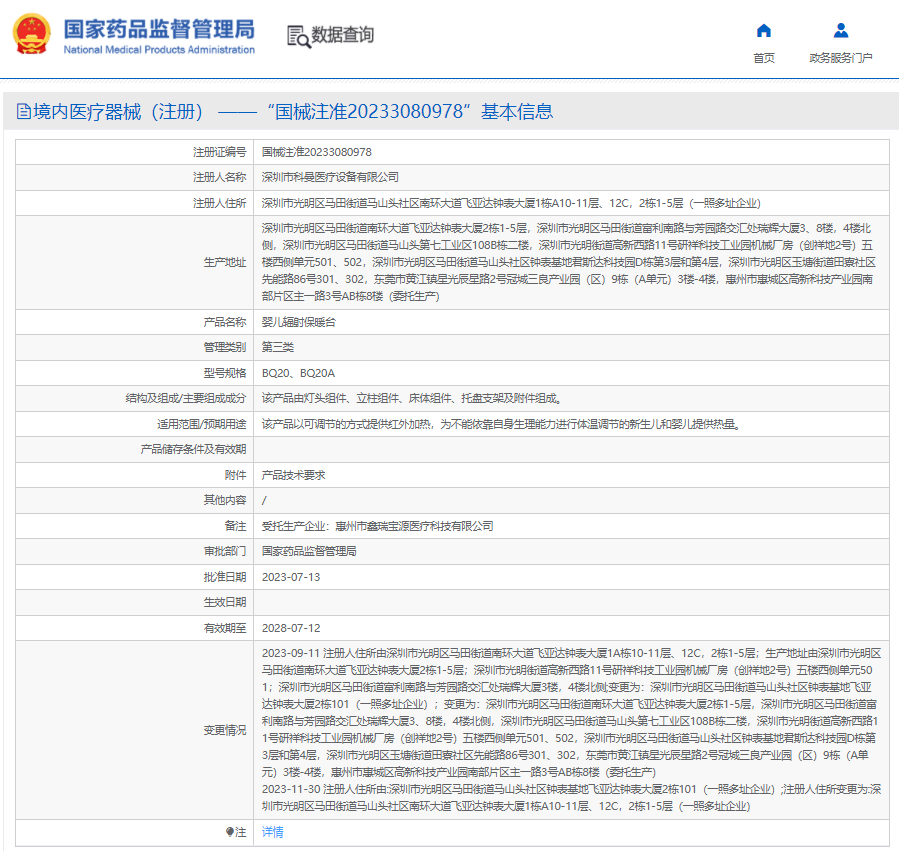Screen dimensions: 899x851
Task: Select the 批准日期 row label
Action: click(225, 577)
